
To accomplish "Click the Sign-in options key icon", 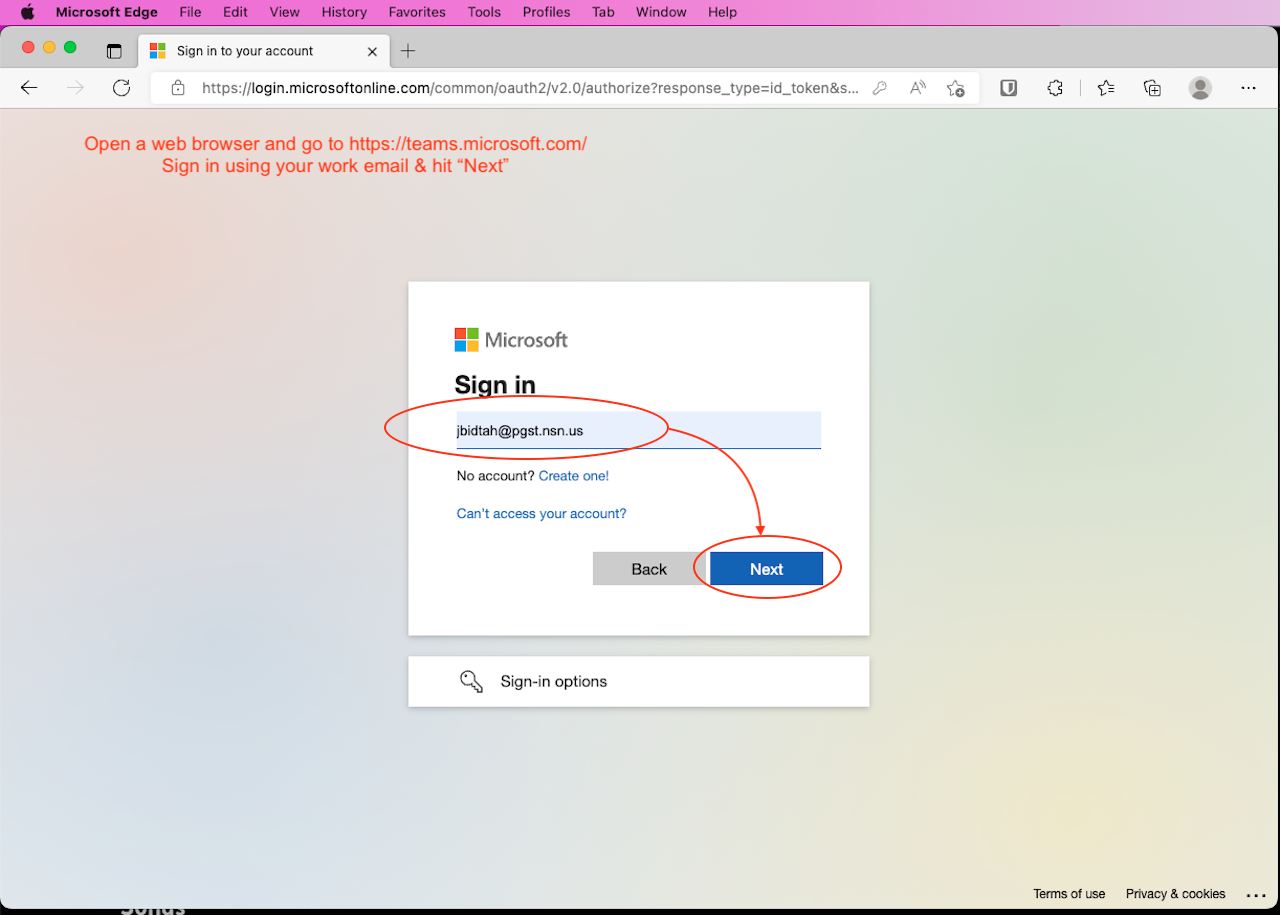I will [x=471, y=681].
